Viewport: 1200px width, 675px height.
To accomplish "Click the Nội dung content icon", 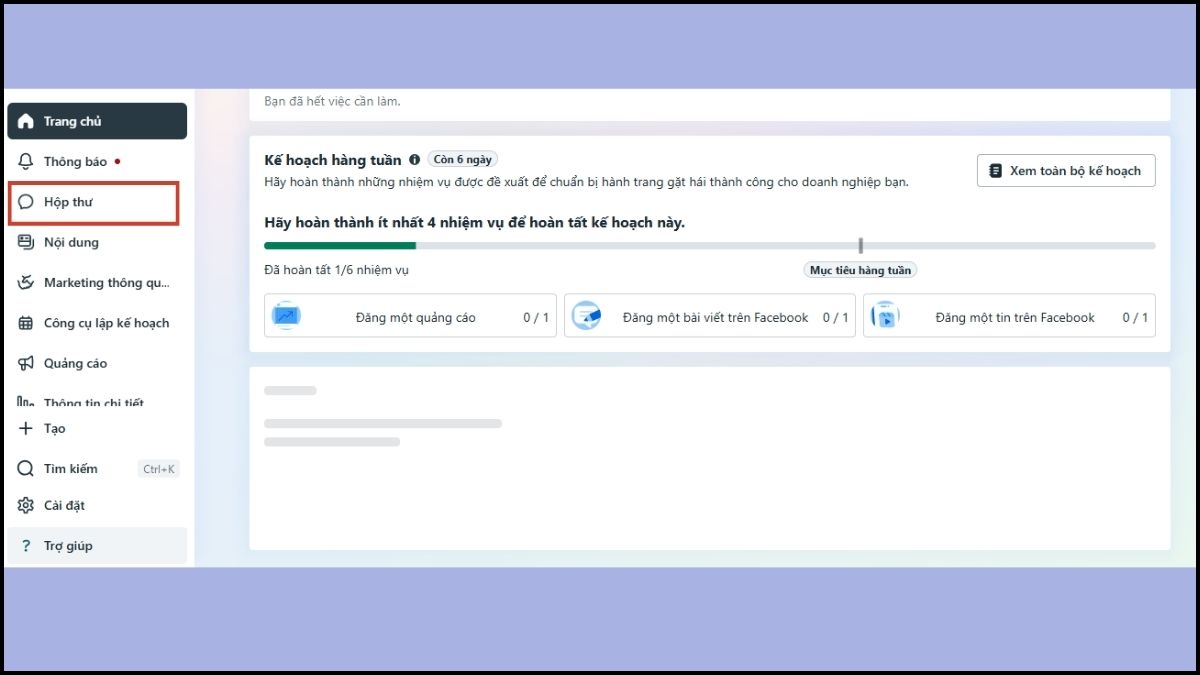I will pyautogui.click(x=26, y=242).
